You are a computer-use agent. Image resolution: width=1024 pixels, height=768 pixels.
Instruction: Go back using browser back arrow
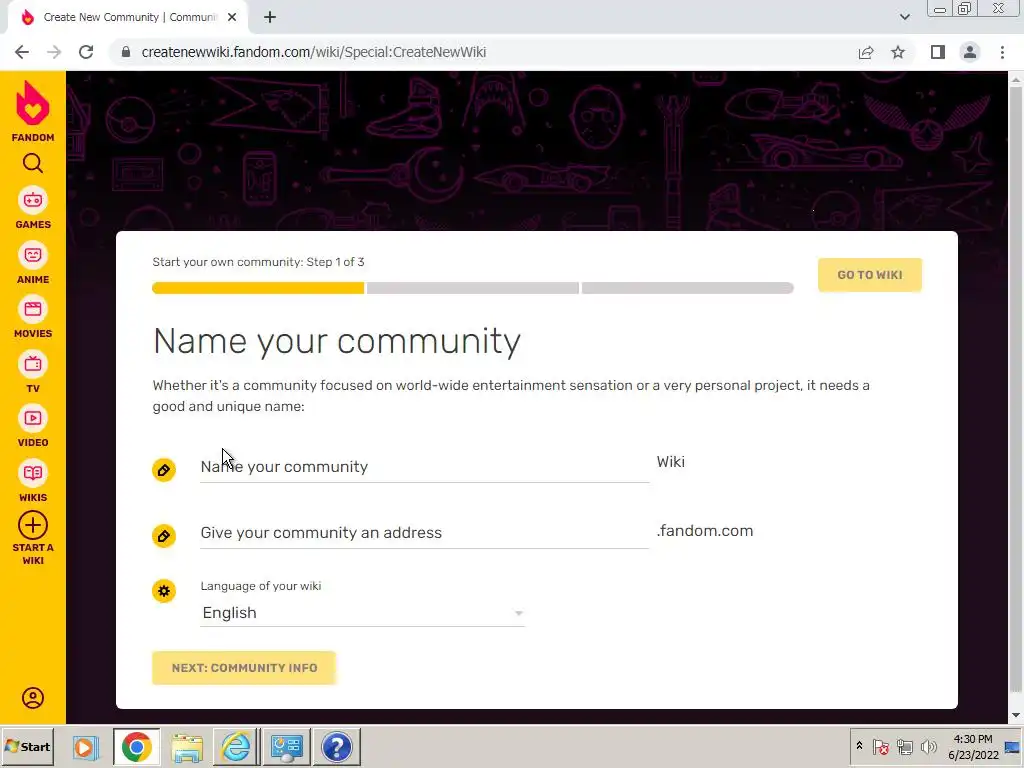click(x=22, y=52)
